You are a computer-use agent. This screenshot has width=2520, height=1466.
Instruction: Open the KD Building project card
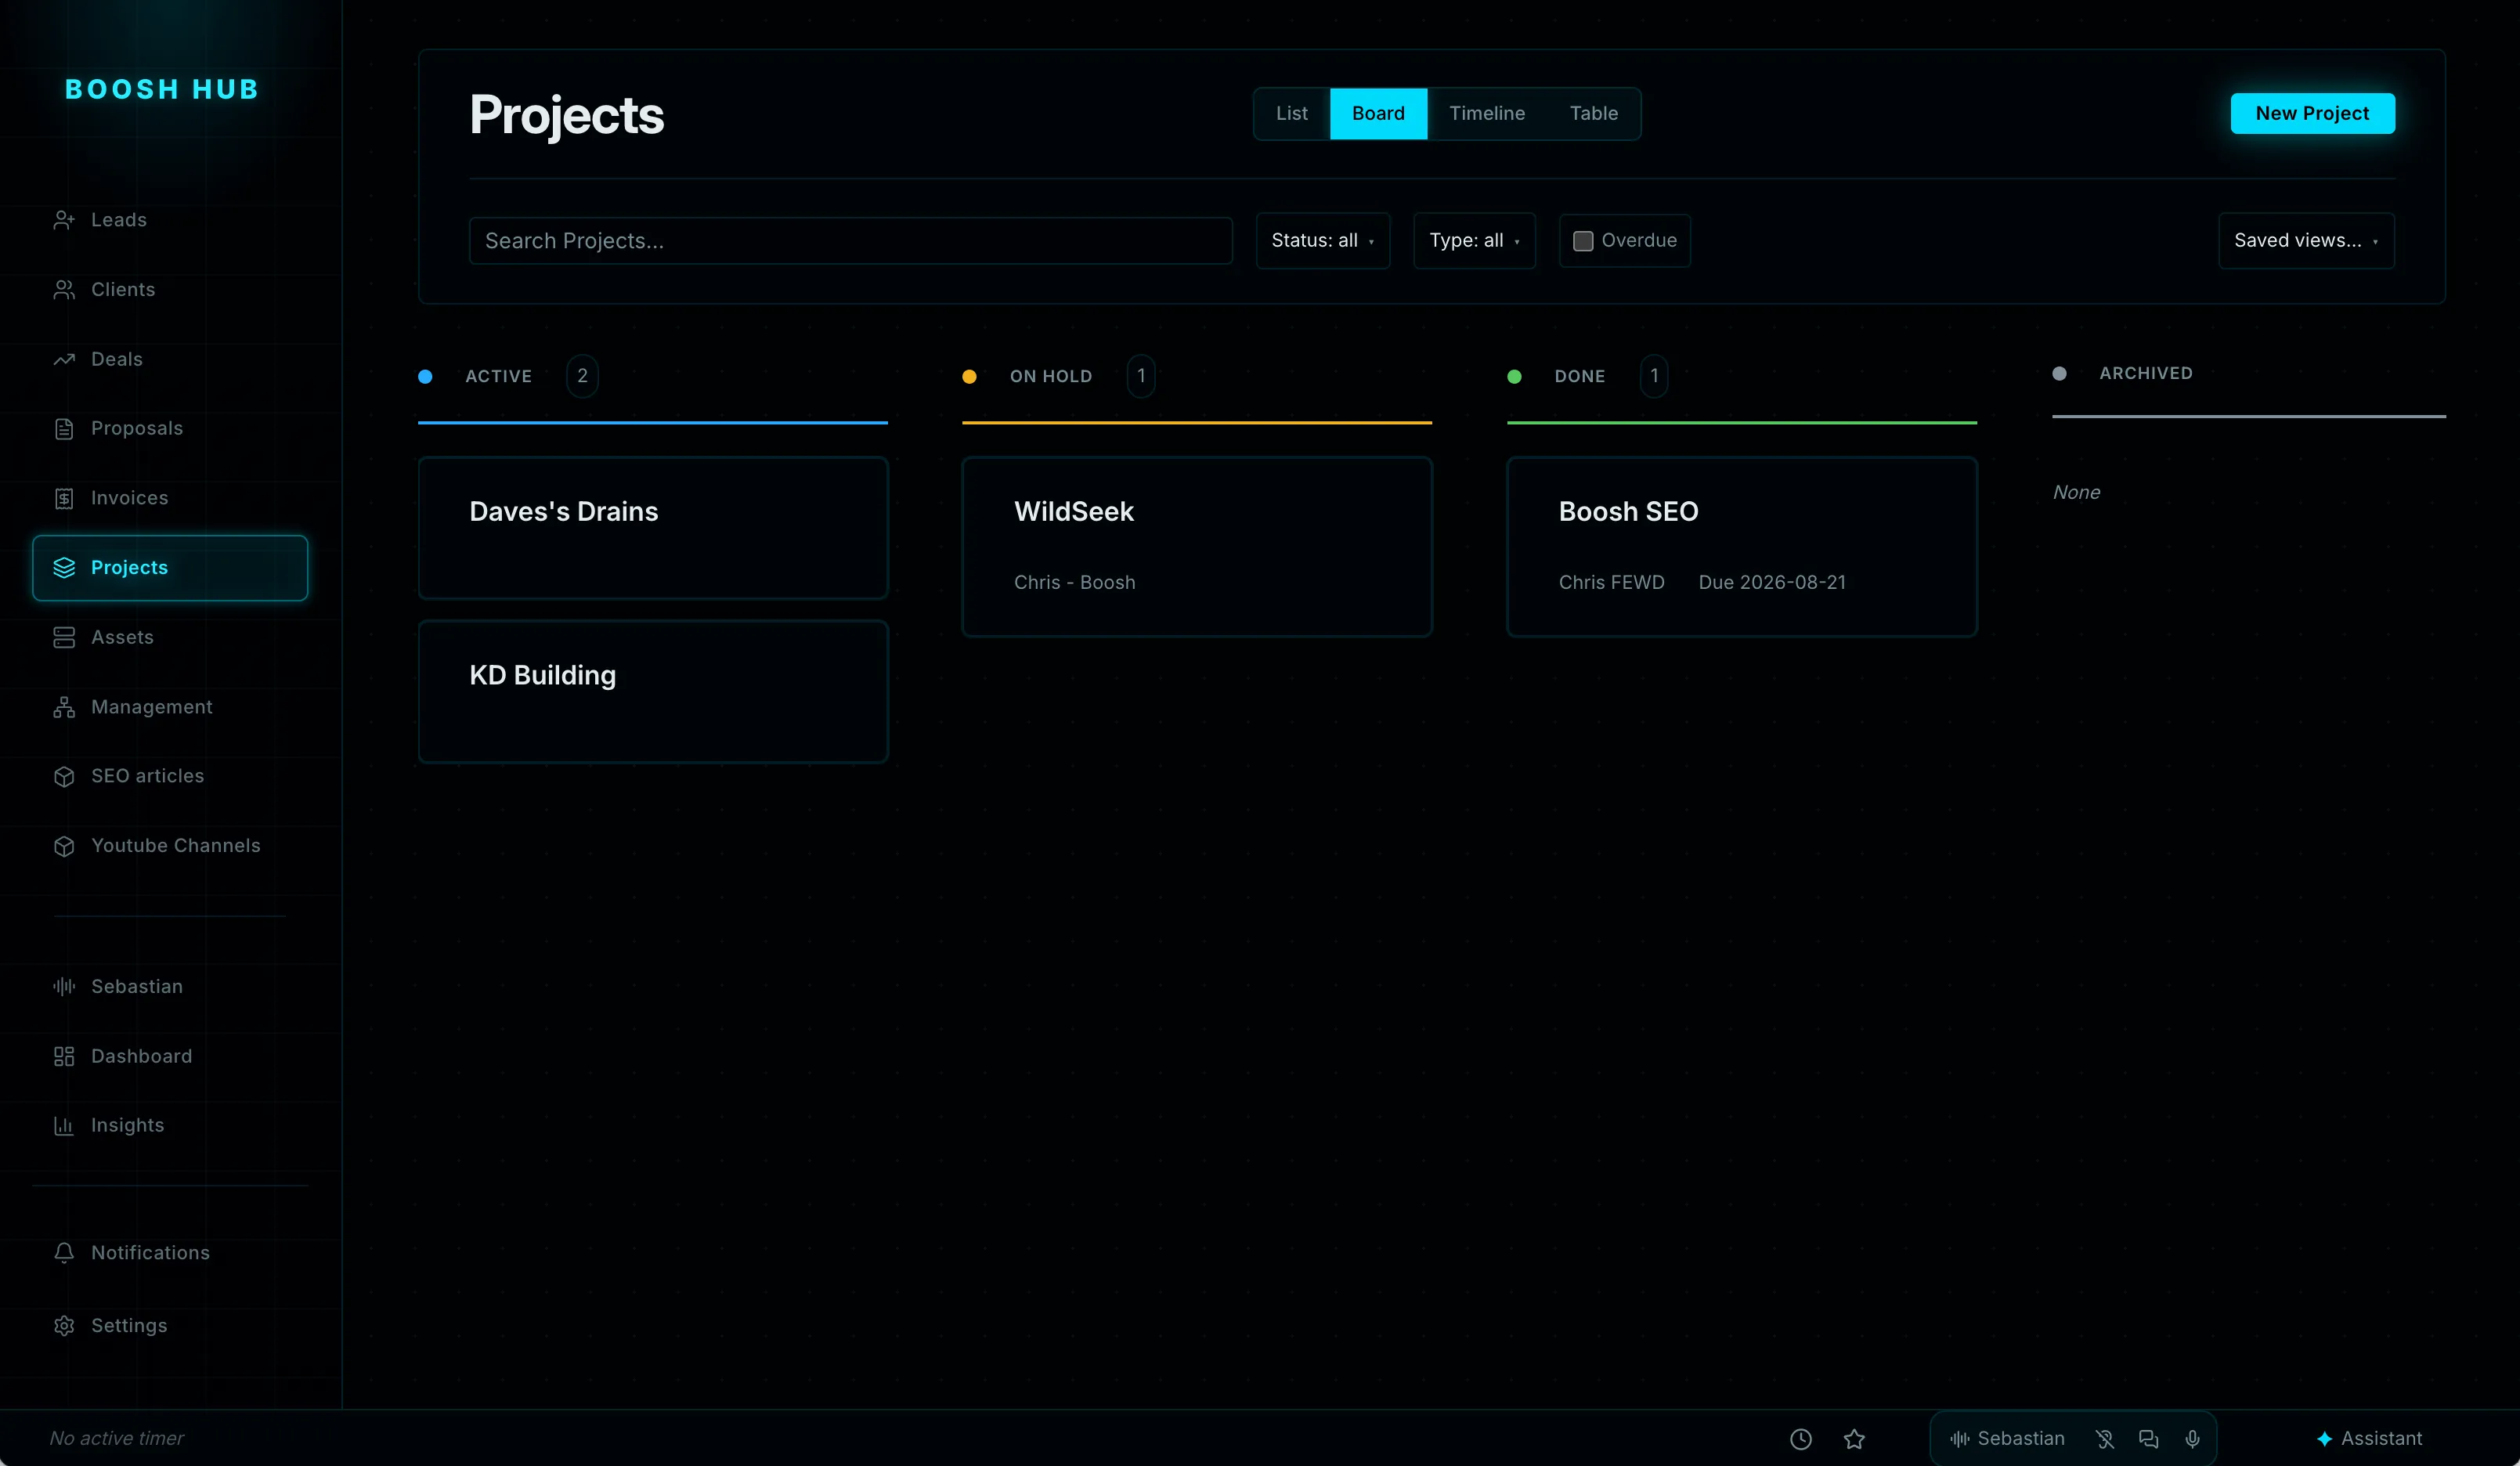coord(653,692)
